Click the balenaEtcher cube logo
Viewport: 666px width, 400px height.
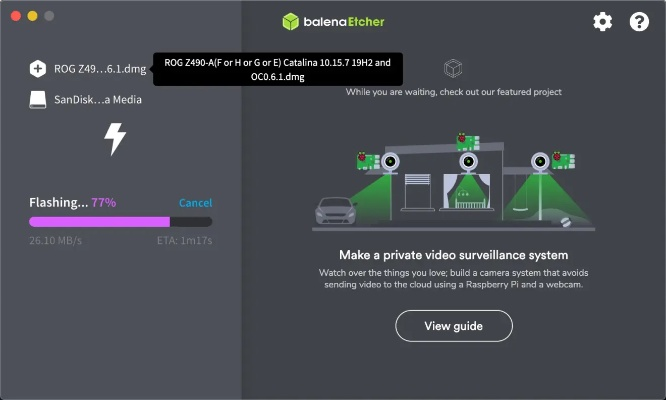click(291, 22)
